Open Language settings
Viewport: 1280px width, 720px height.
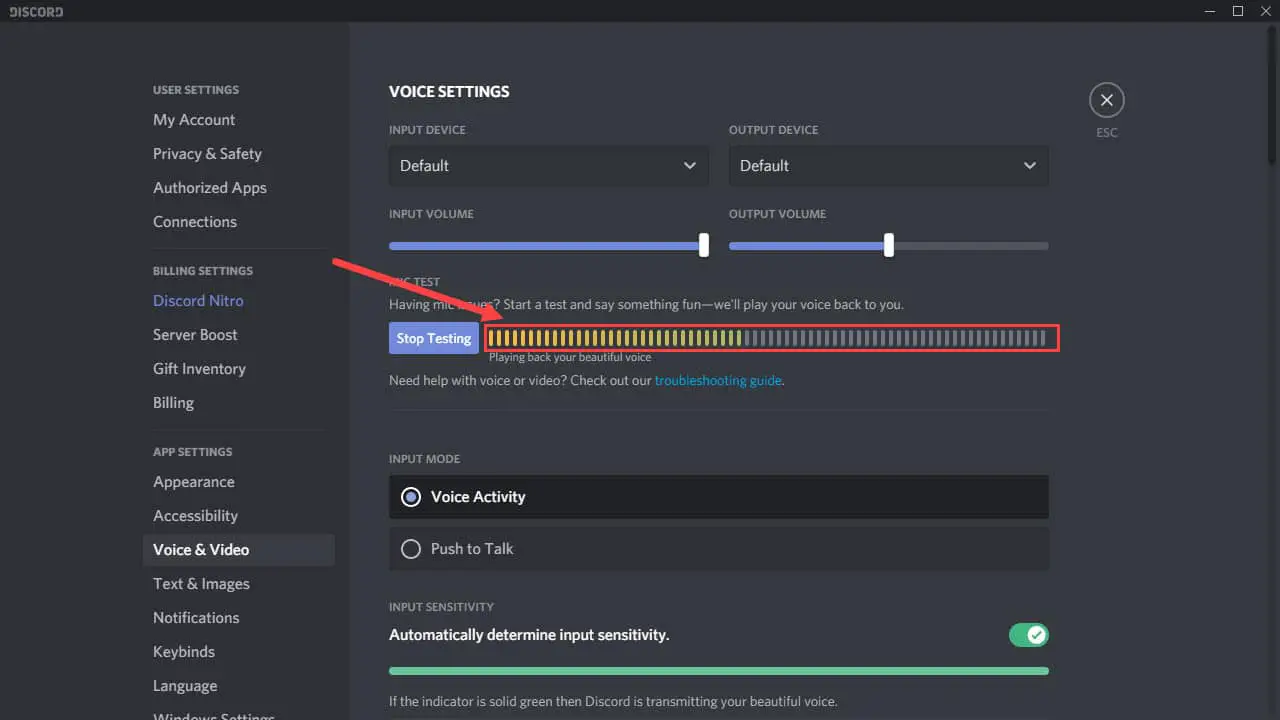coord(185,686)
